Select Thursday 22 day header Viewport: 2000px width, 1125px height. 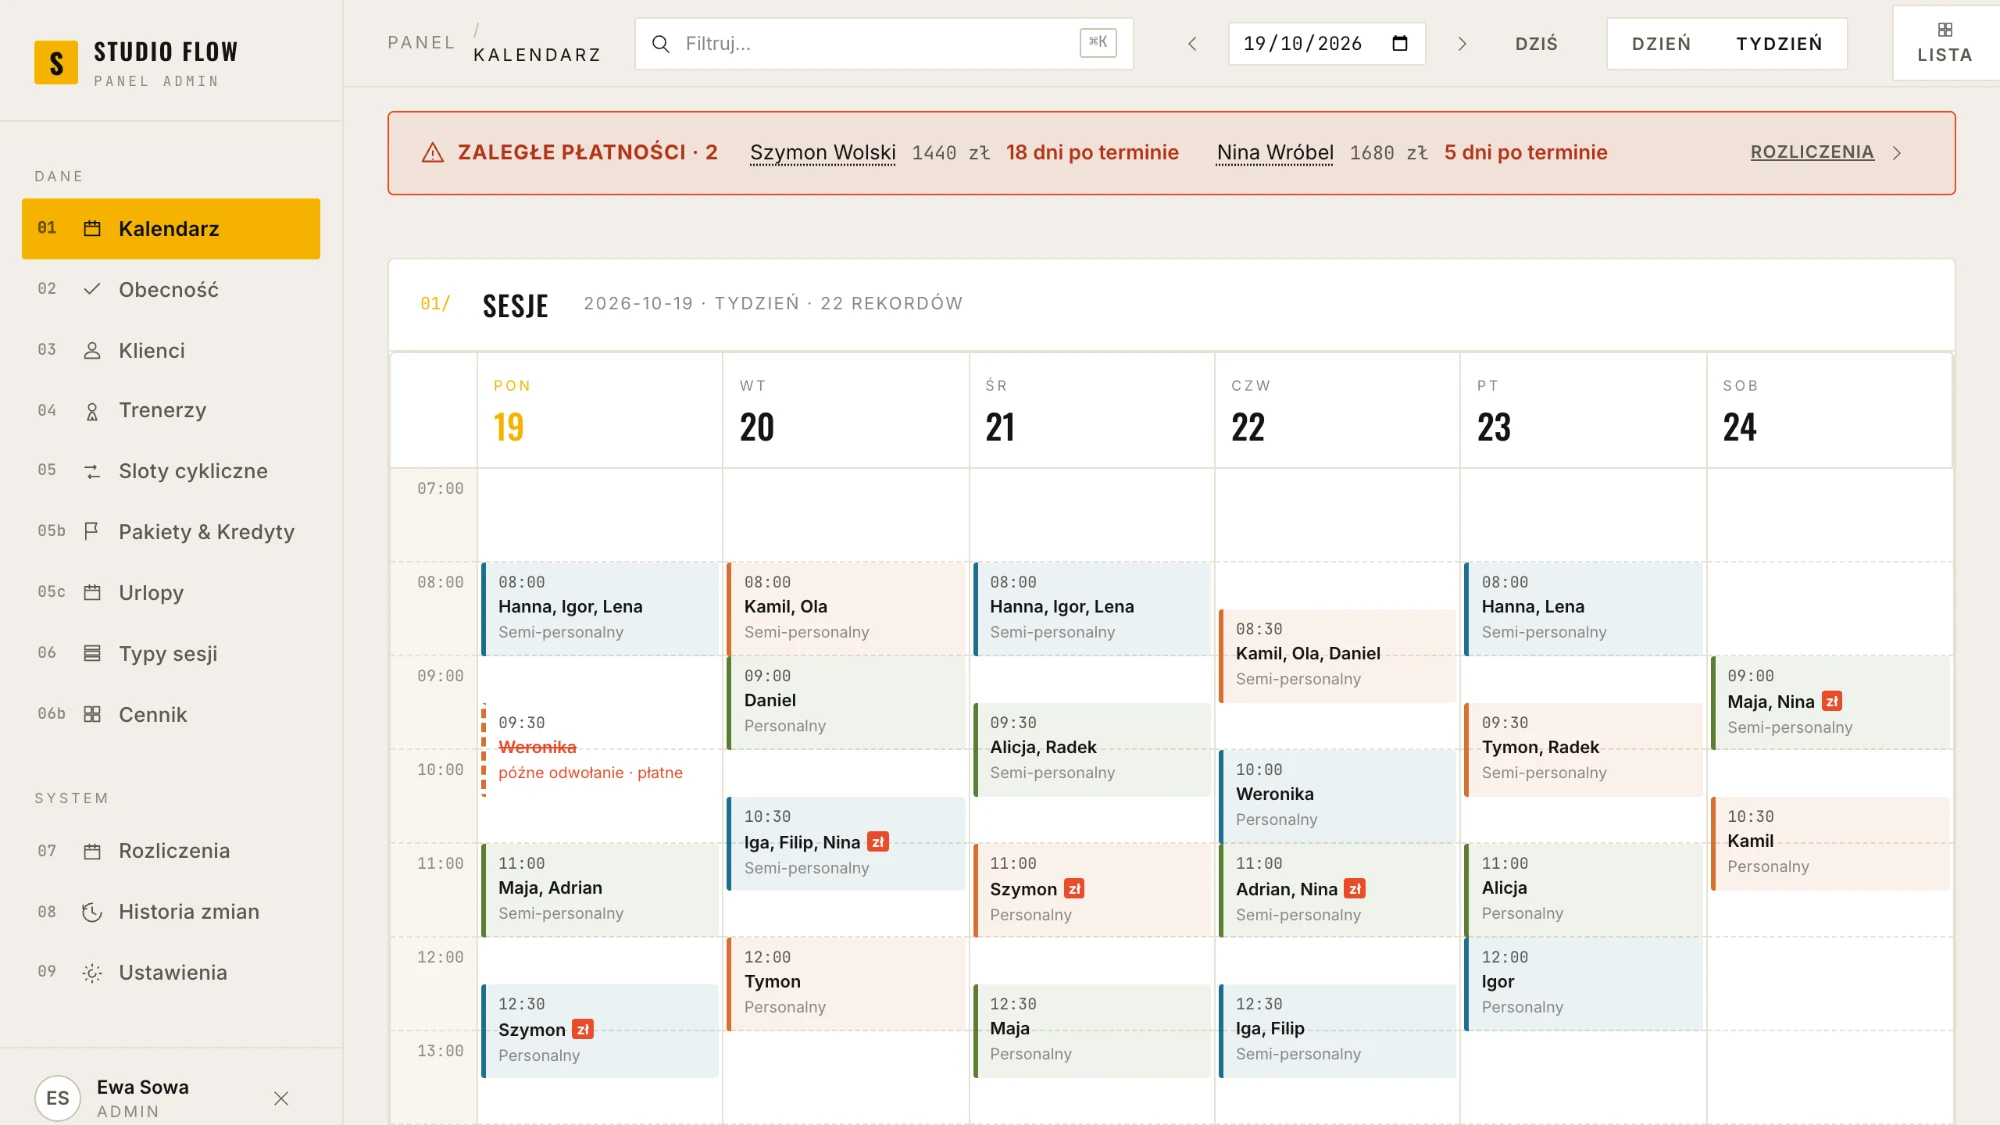coord(1337,411)
